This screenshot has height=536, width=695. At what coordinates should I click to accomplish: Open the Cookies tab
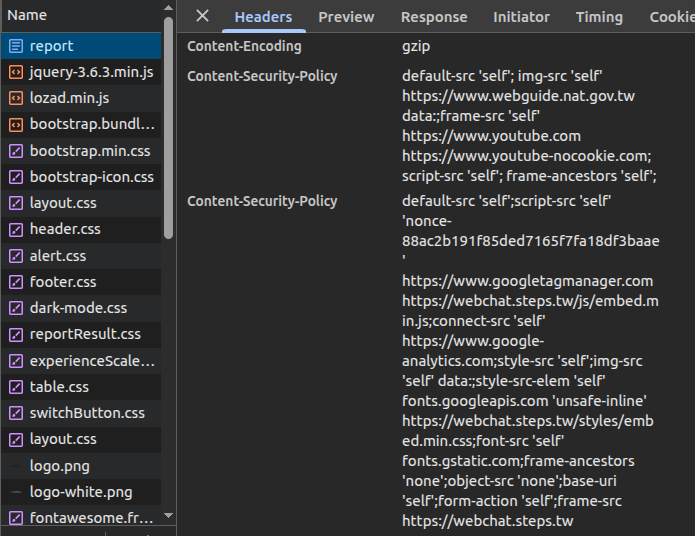coord(672,17)
